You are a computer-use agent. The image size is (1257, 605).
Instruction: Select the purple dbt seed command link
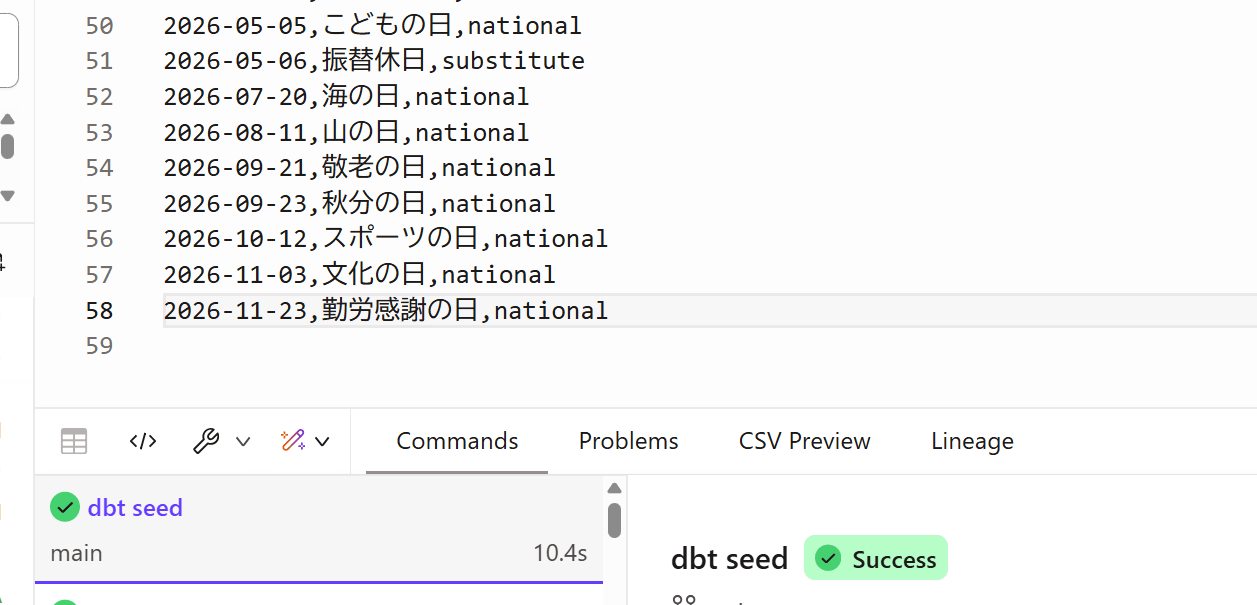[135, 508]
